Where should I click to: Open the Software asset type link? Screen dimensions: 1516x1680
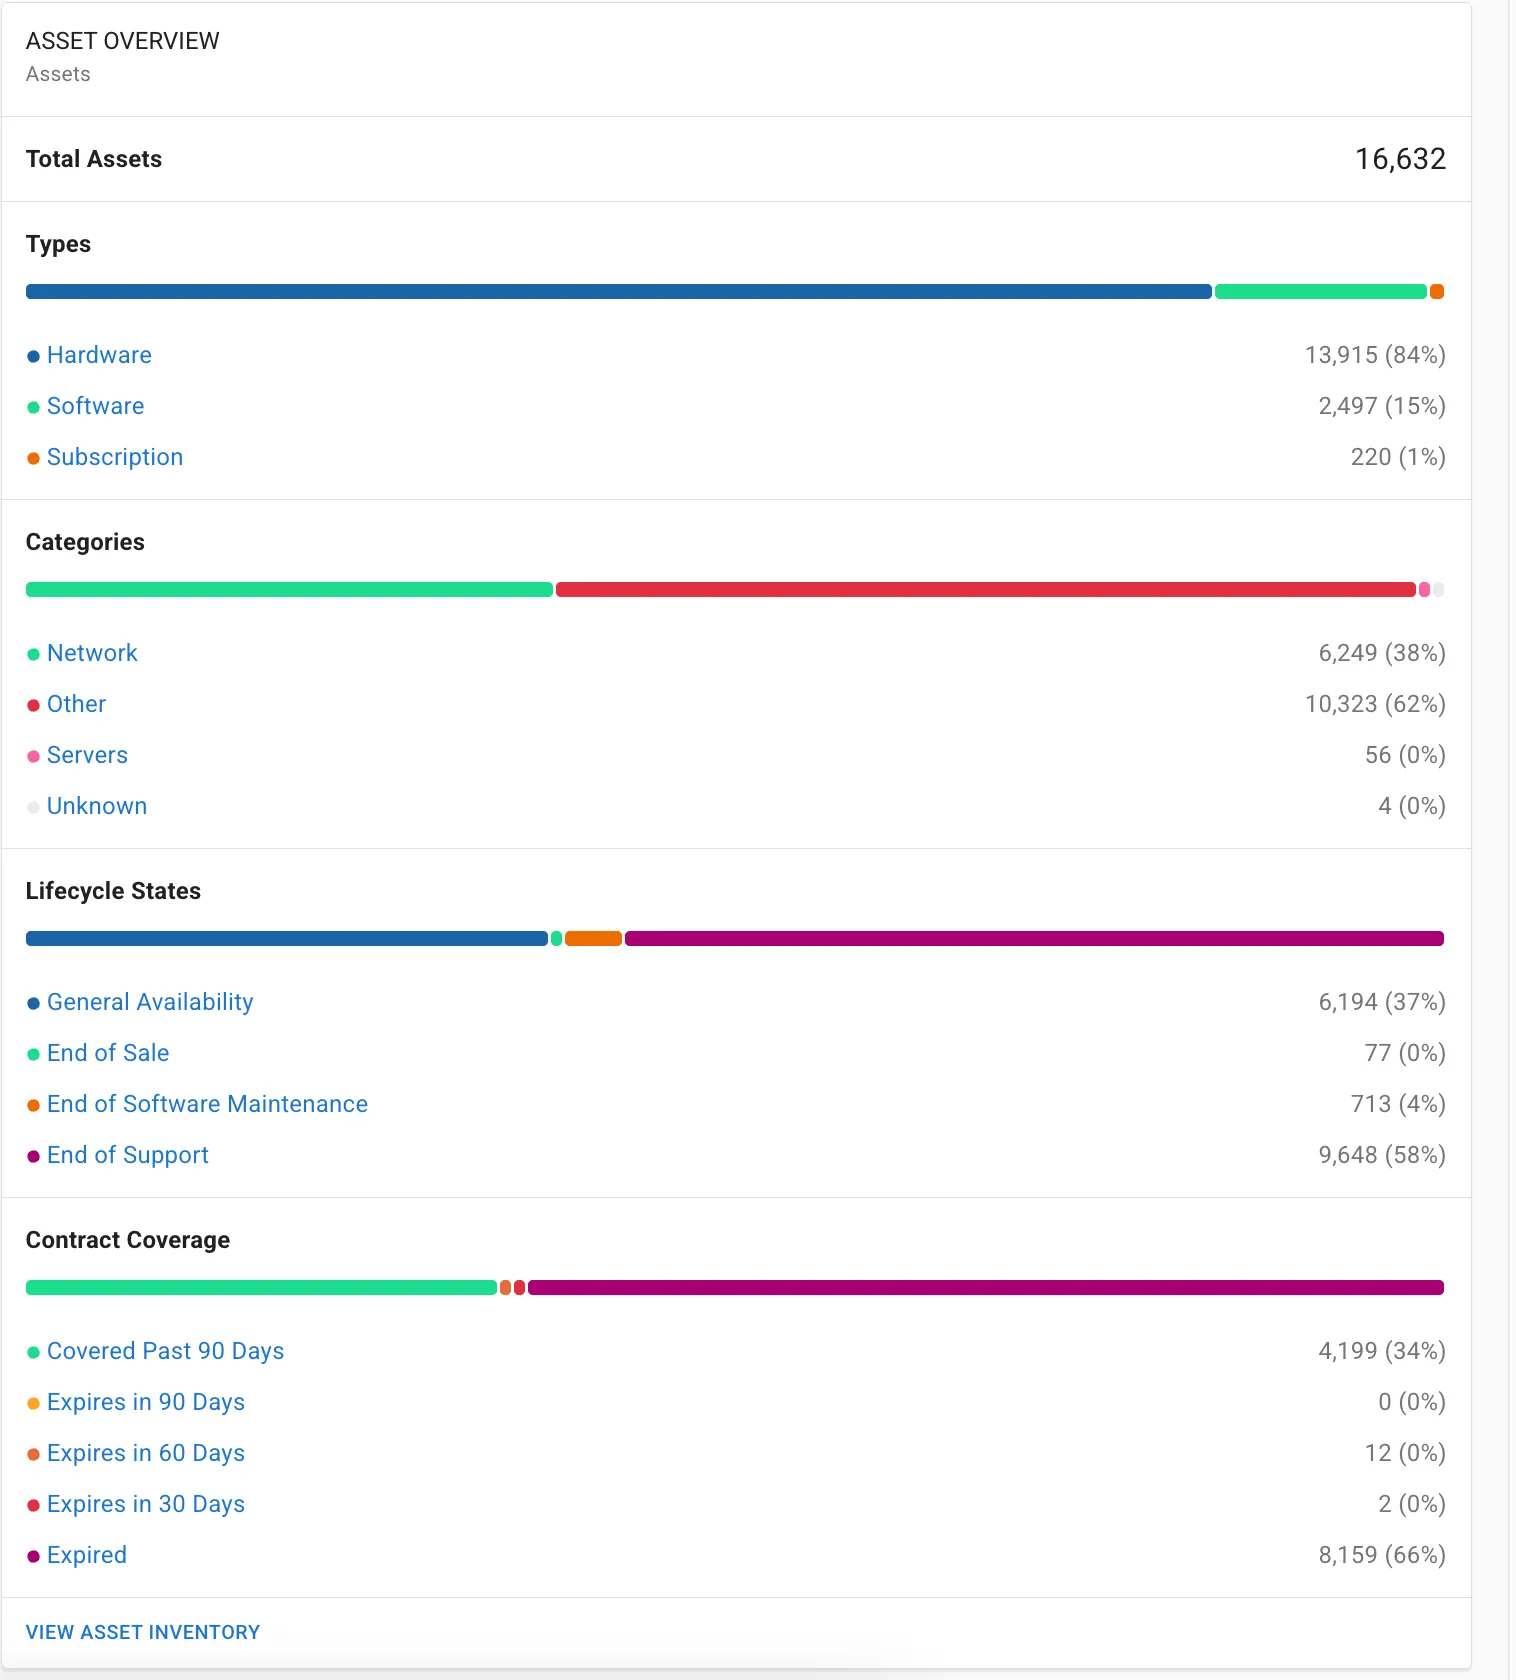tap(95, 406)
